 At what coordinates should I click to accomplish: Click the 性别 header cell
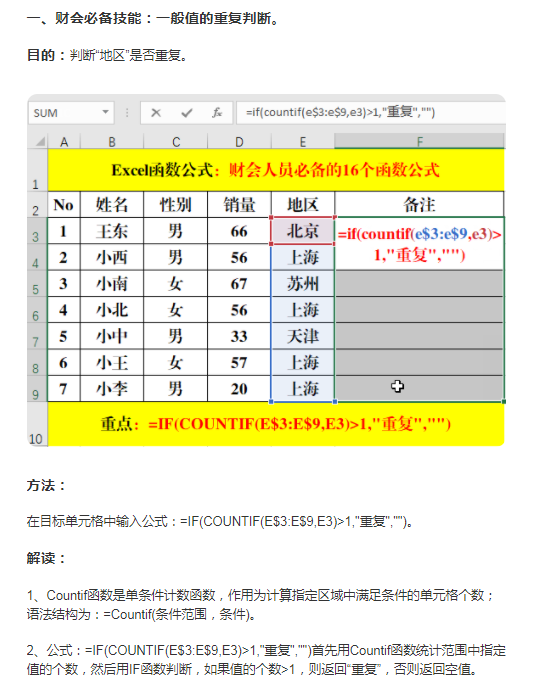pyautogui.click(x=176, y=205)
